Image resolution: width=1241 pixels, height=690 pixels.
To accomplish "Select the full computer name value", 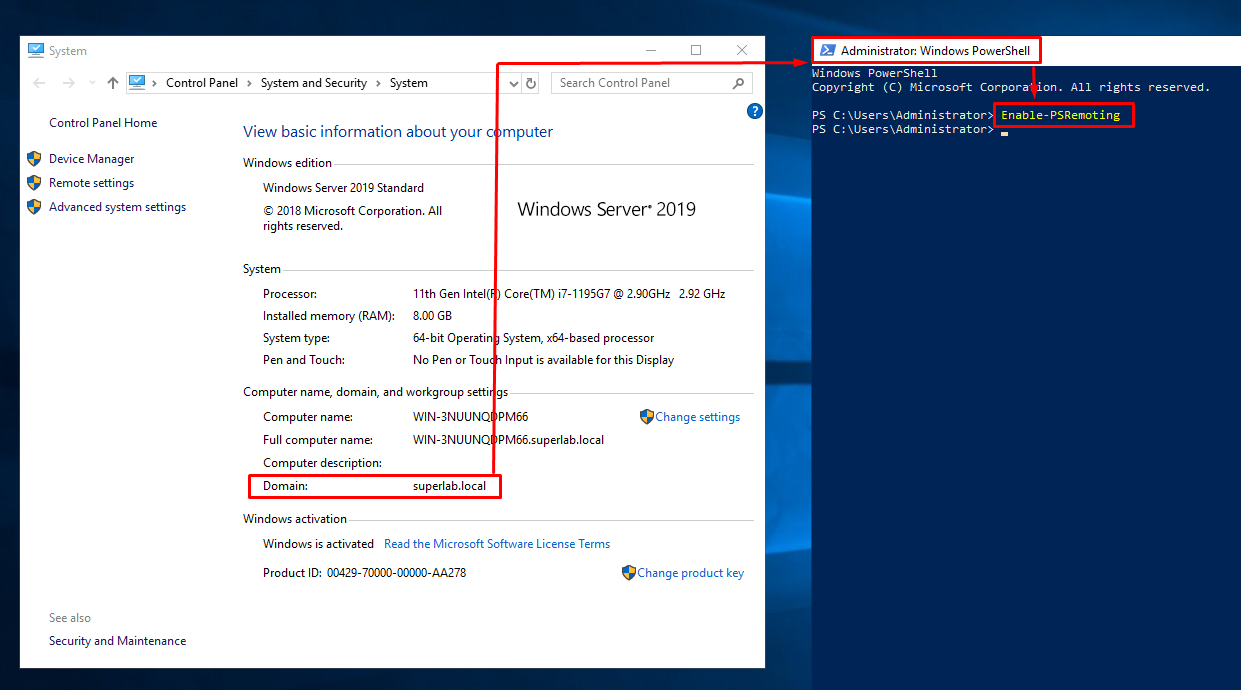I will [x=508, y=440].
